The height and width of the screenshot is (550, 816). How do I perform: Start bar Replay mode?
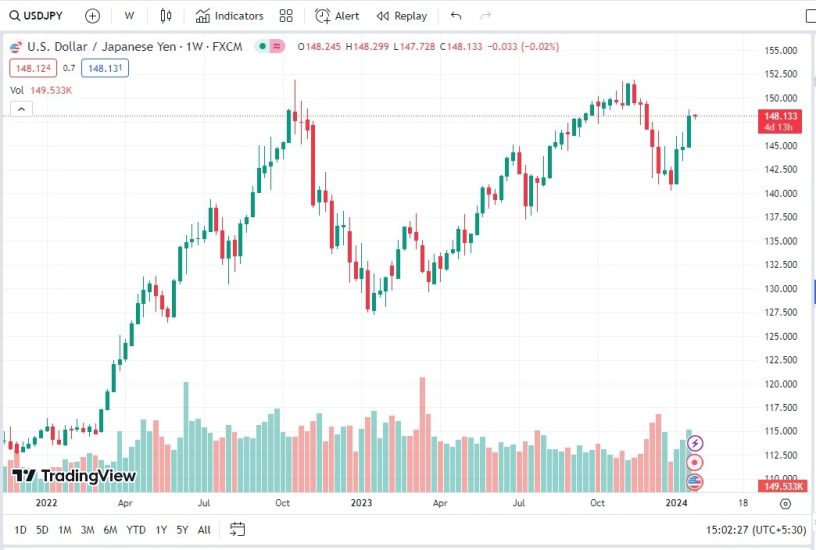401,16
